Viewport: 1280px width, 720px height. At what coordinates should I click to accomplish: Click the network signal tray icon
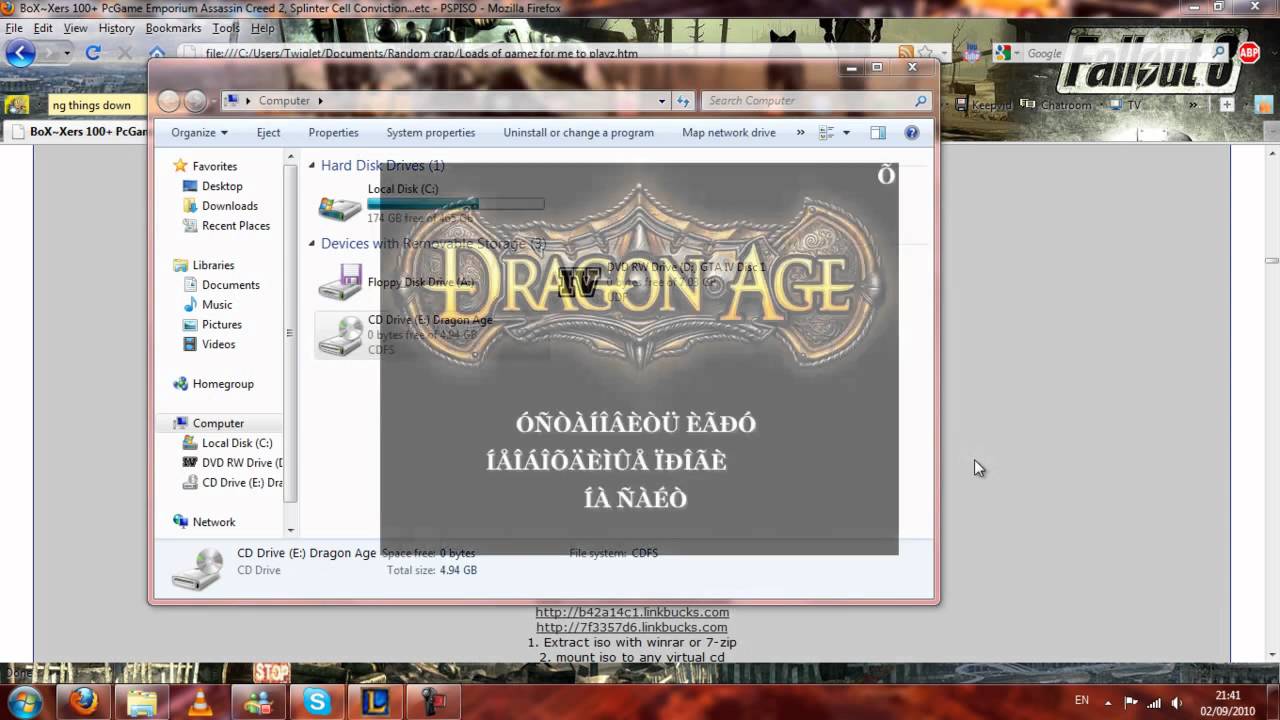[x=1154, y=702]
